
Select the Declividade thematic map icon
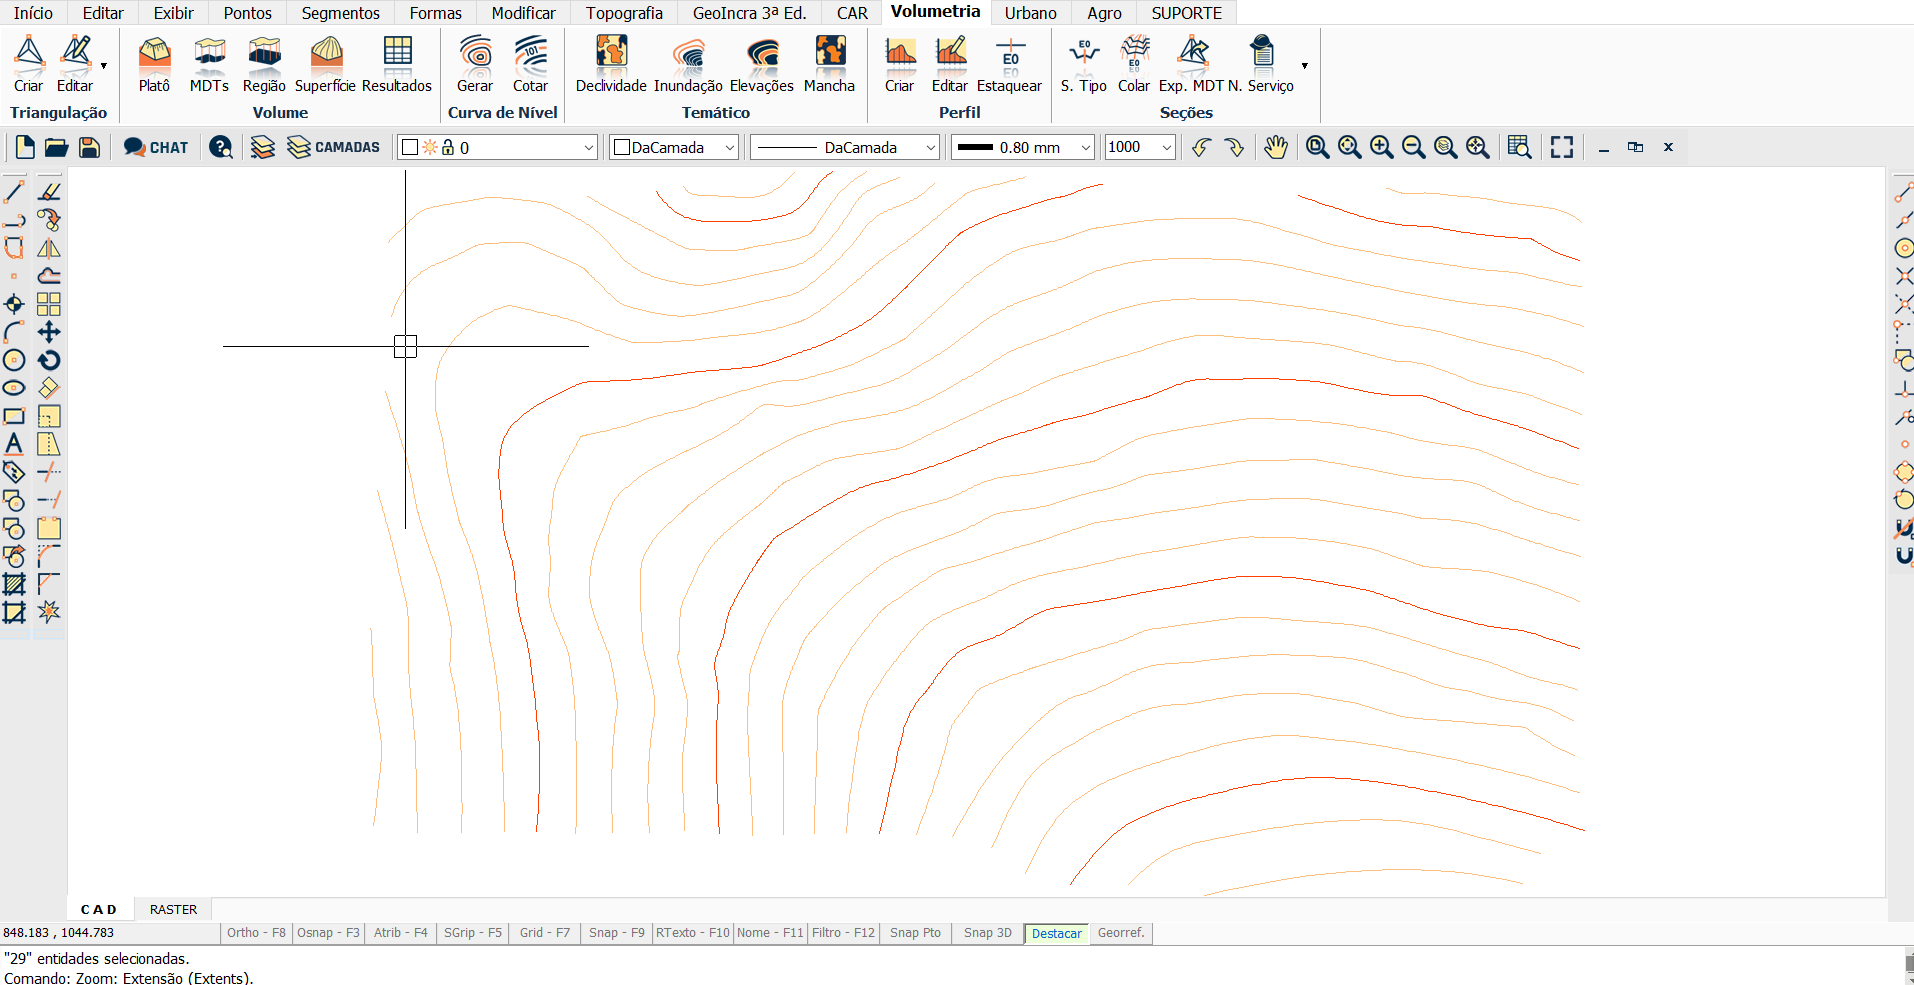click(611, 62)
